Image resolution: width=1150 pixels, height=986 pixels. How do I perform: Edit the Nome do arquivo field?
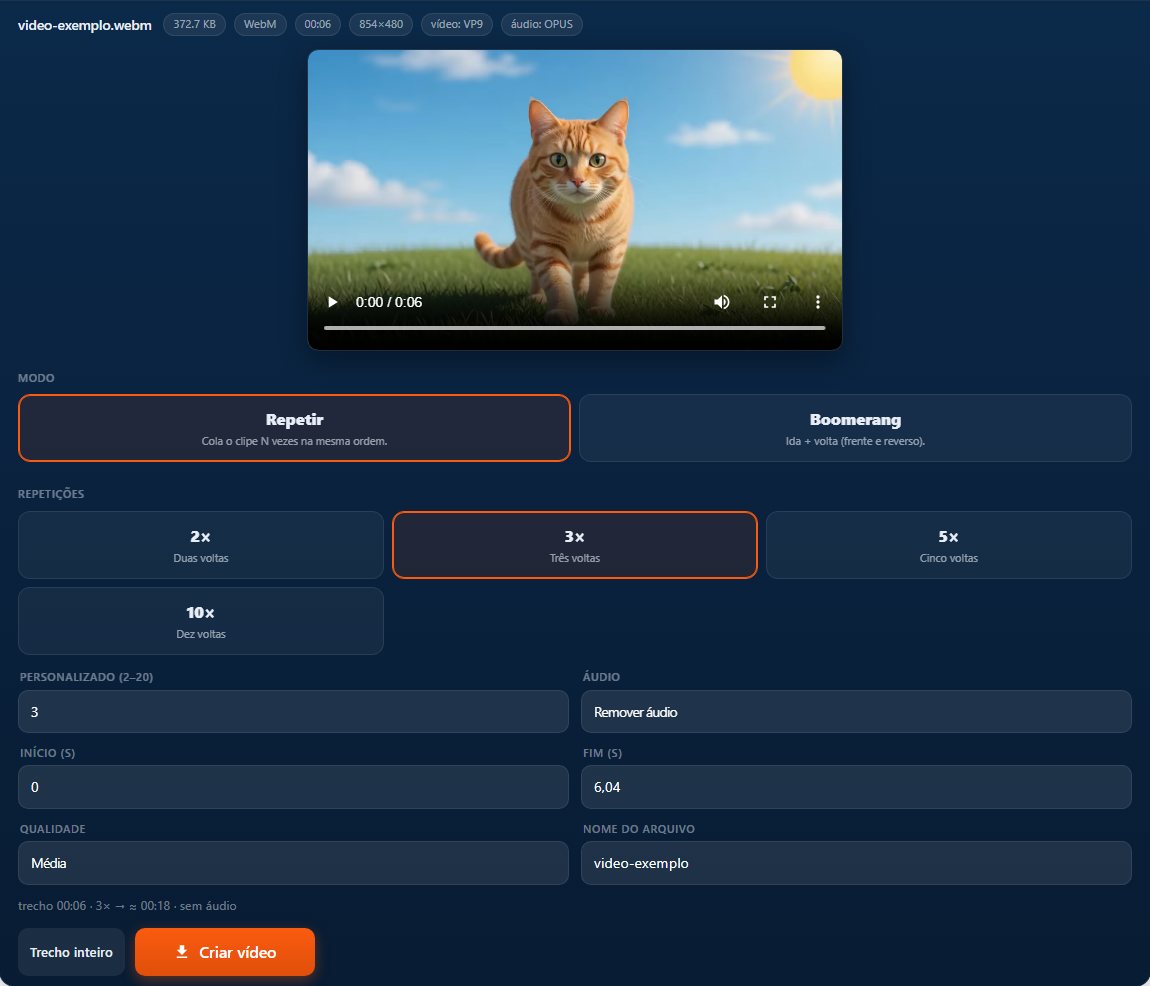tap(856, 863)
